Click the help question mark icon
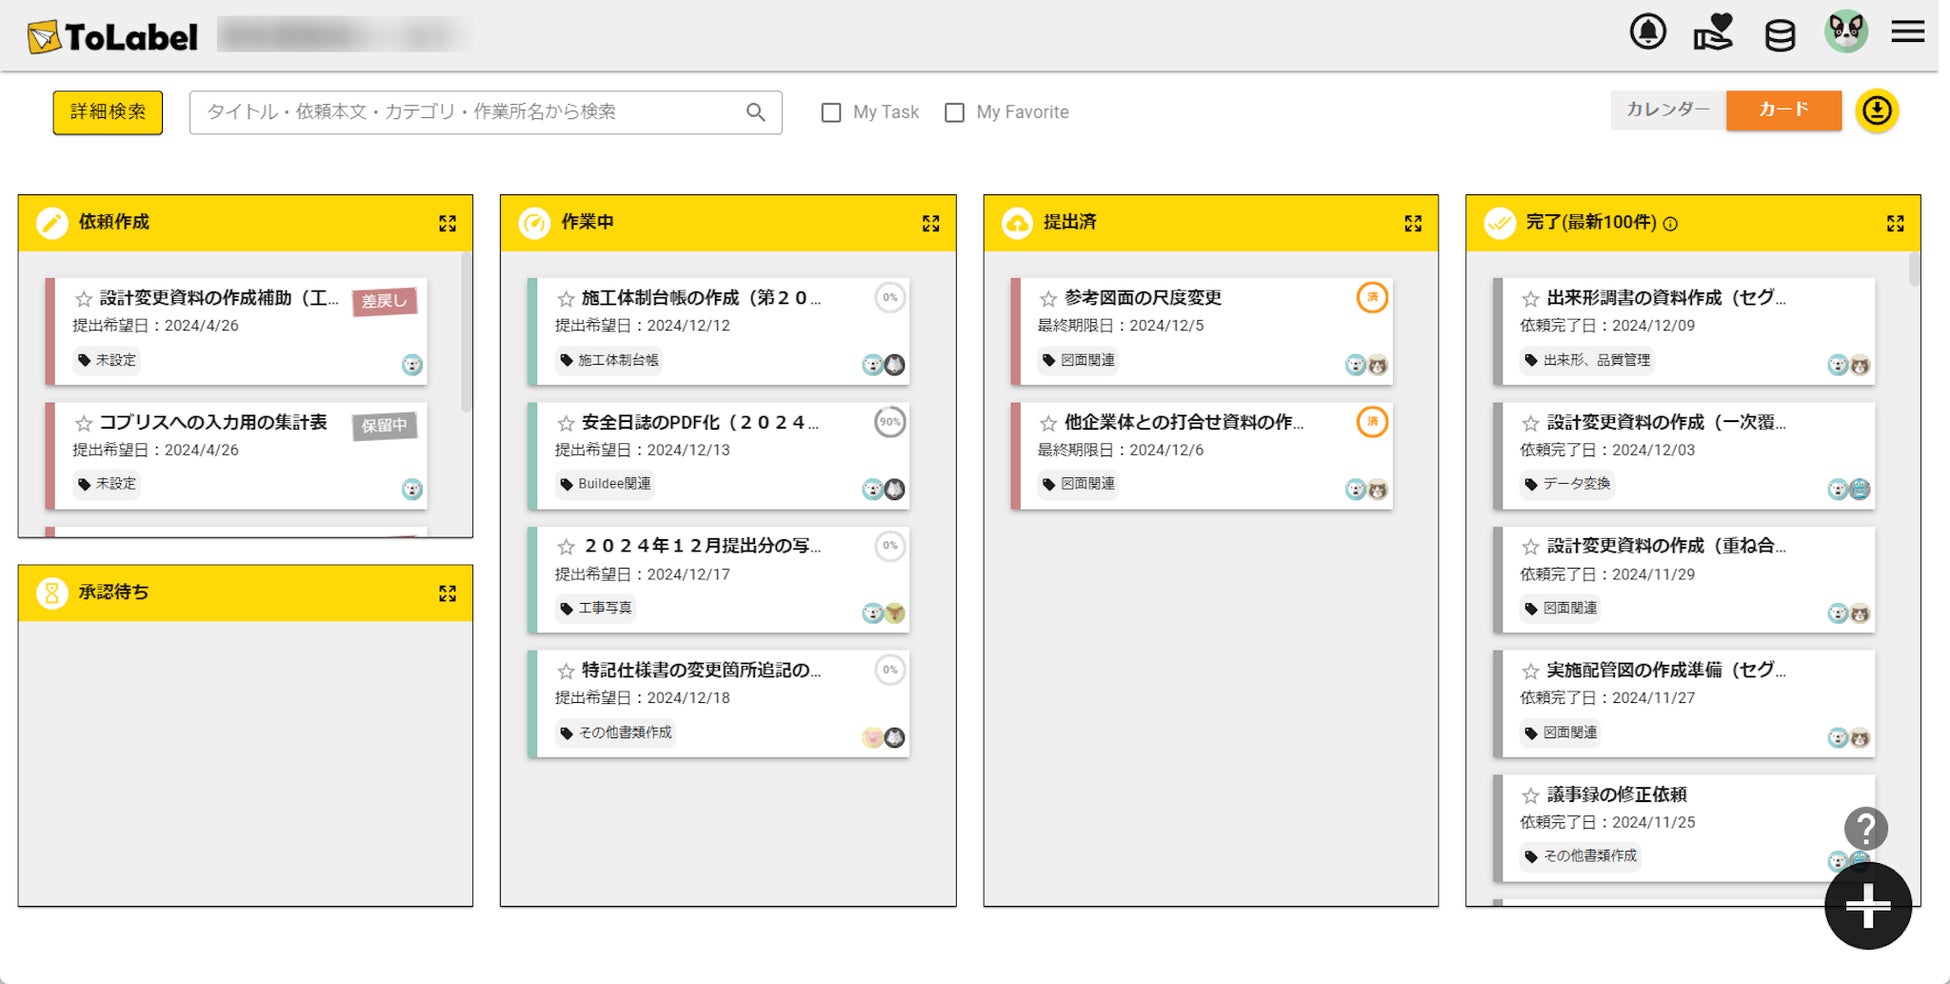 click(1866, 829)
